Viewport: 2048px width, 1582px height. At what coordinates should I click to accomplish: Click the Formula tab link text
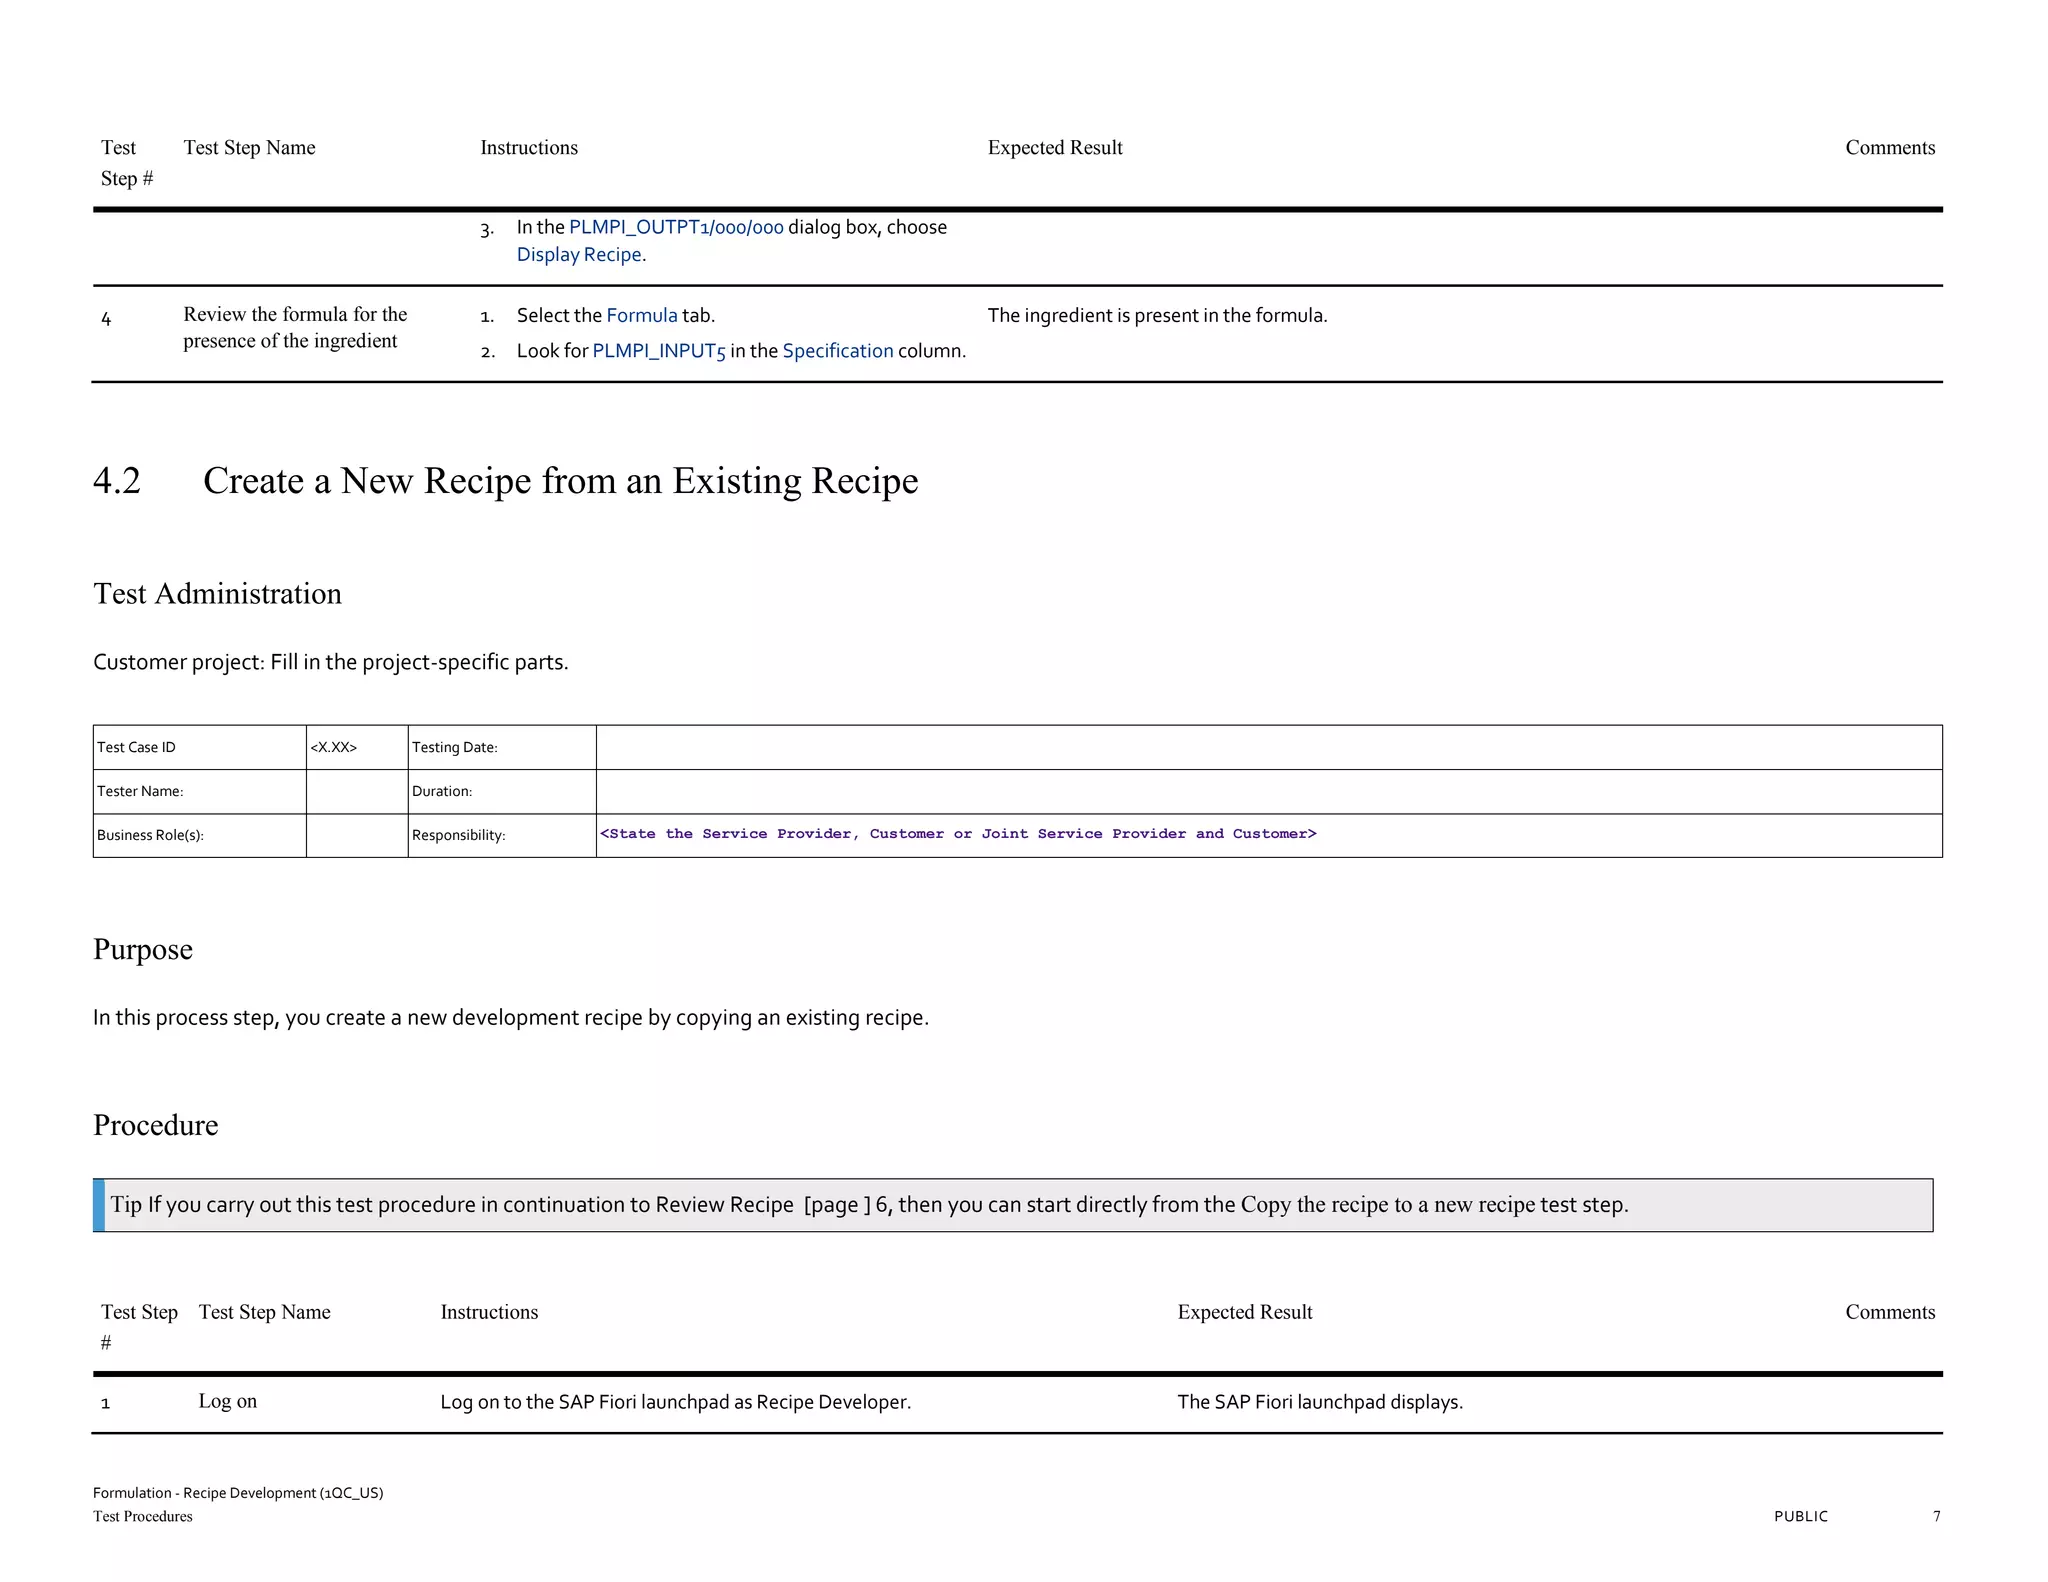click(x=642, y=315)
